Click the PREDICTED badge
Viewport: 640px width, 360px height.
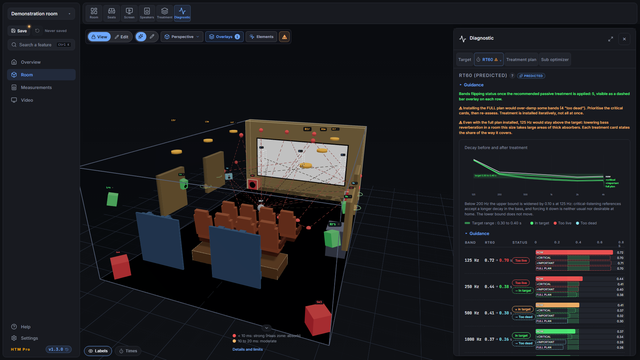[x=531, y=76]
